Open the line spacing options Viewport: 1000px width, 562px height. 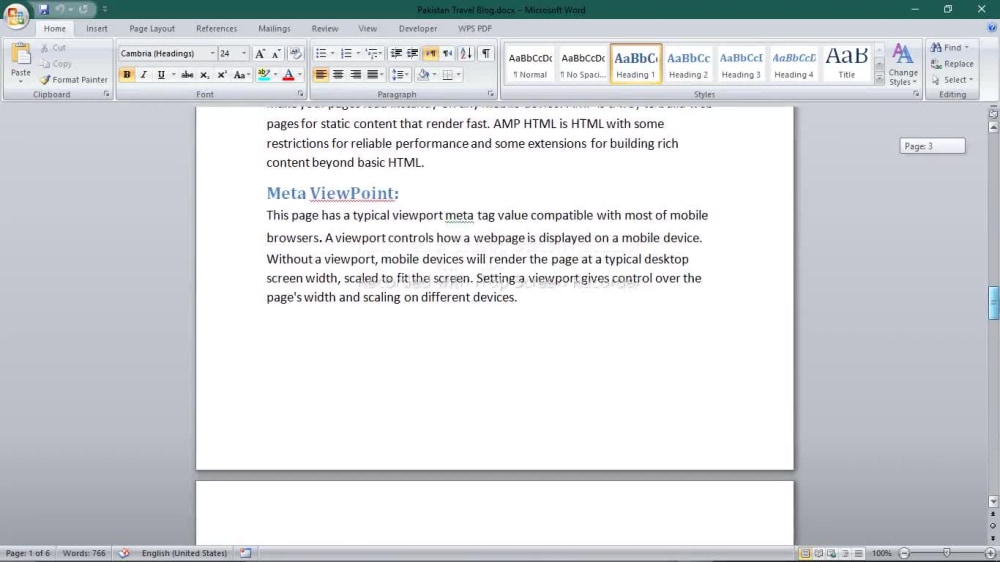coord(399,75)
